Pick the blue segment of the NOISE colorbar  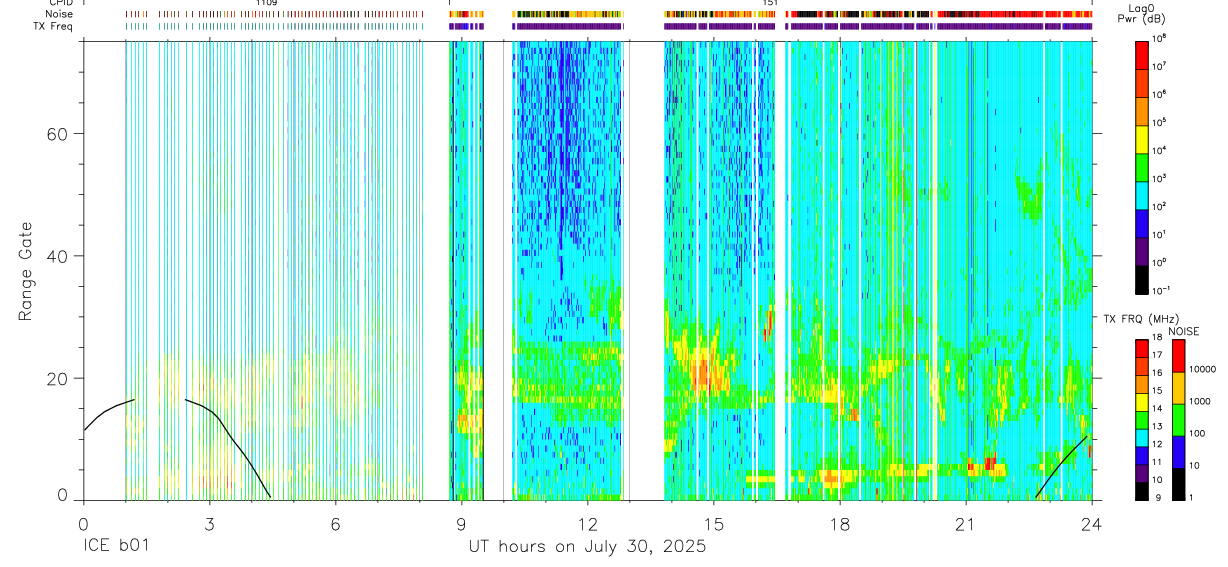coord(1178,451)
